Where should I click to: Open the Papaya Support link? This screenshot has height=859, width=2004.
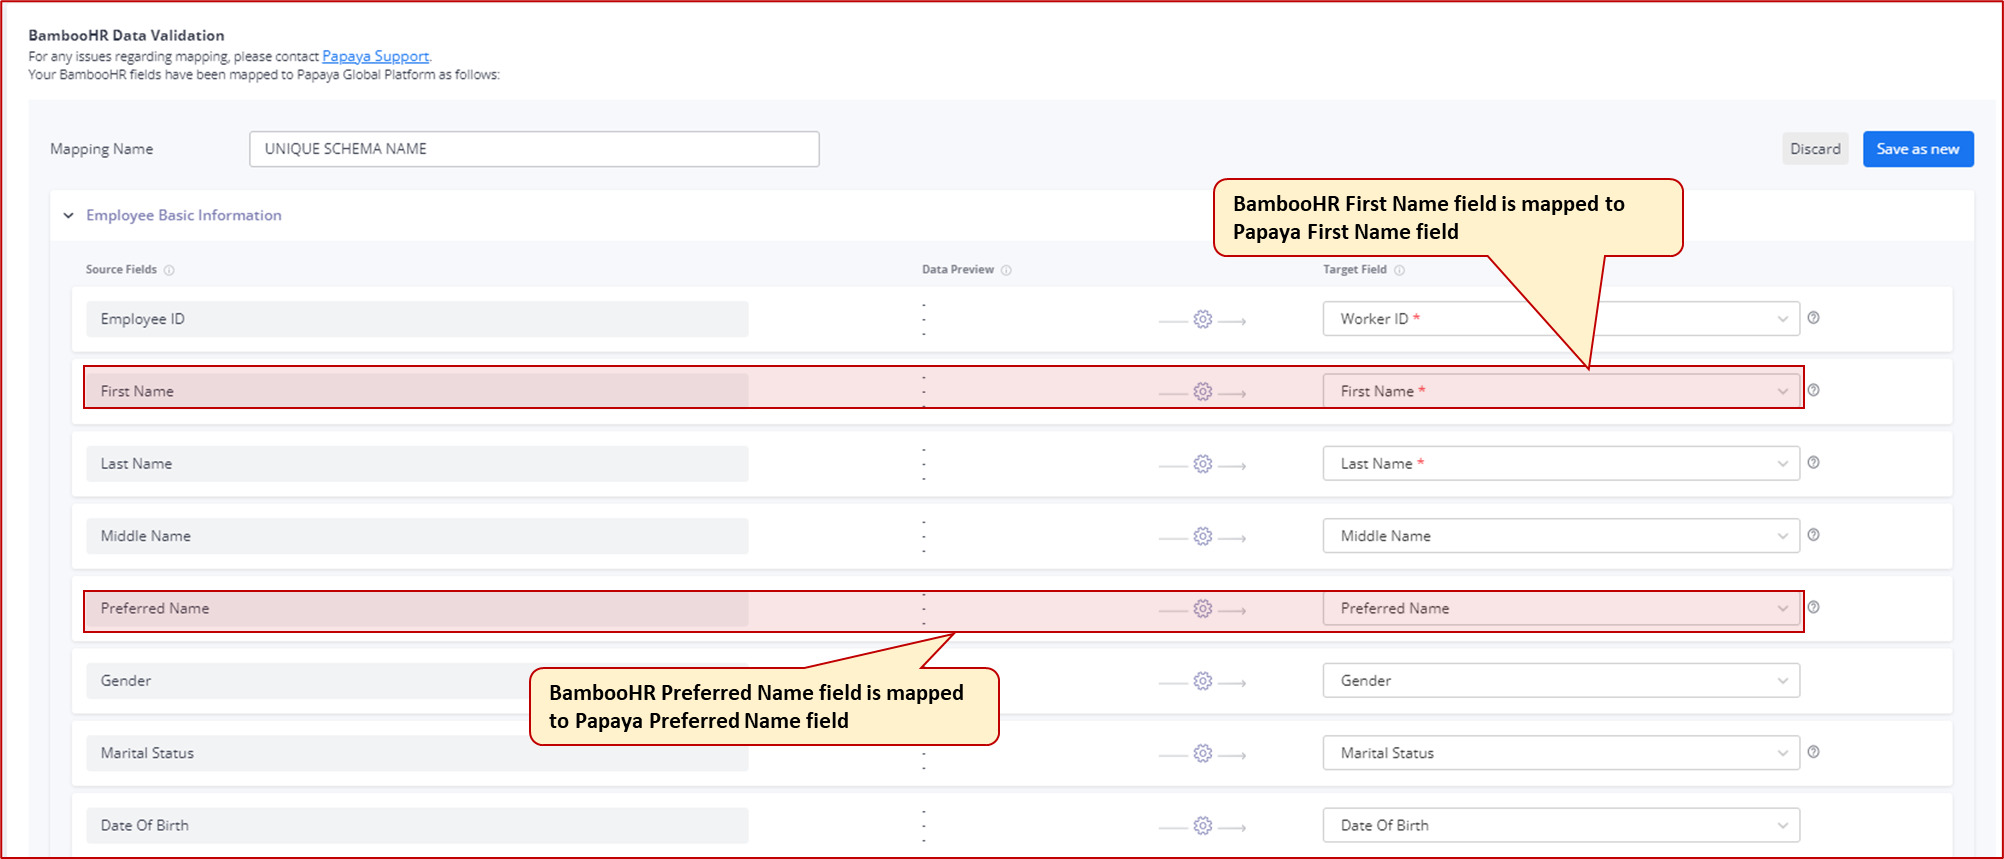point(375,56)
